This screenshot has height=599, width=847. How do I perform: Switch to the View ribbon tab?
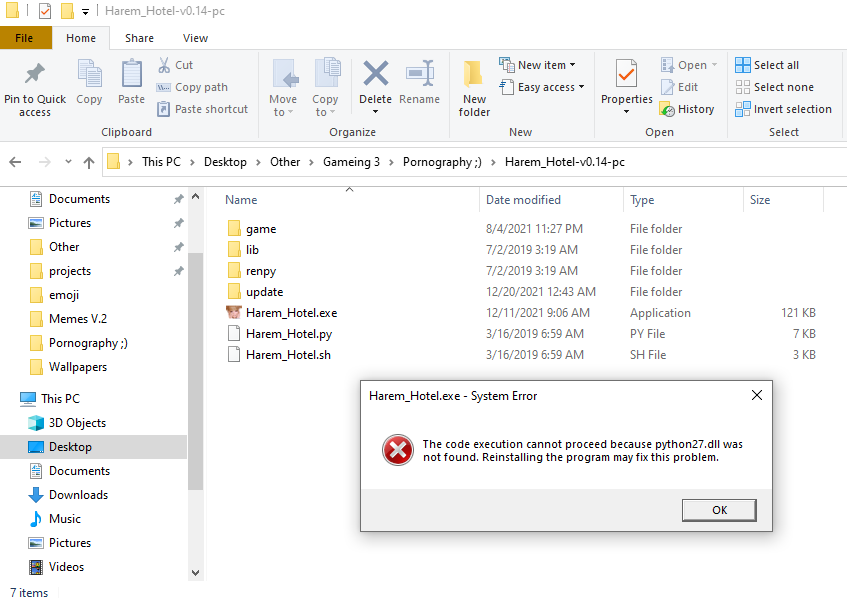pos(195,38)
